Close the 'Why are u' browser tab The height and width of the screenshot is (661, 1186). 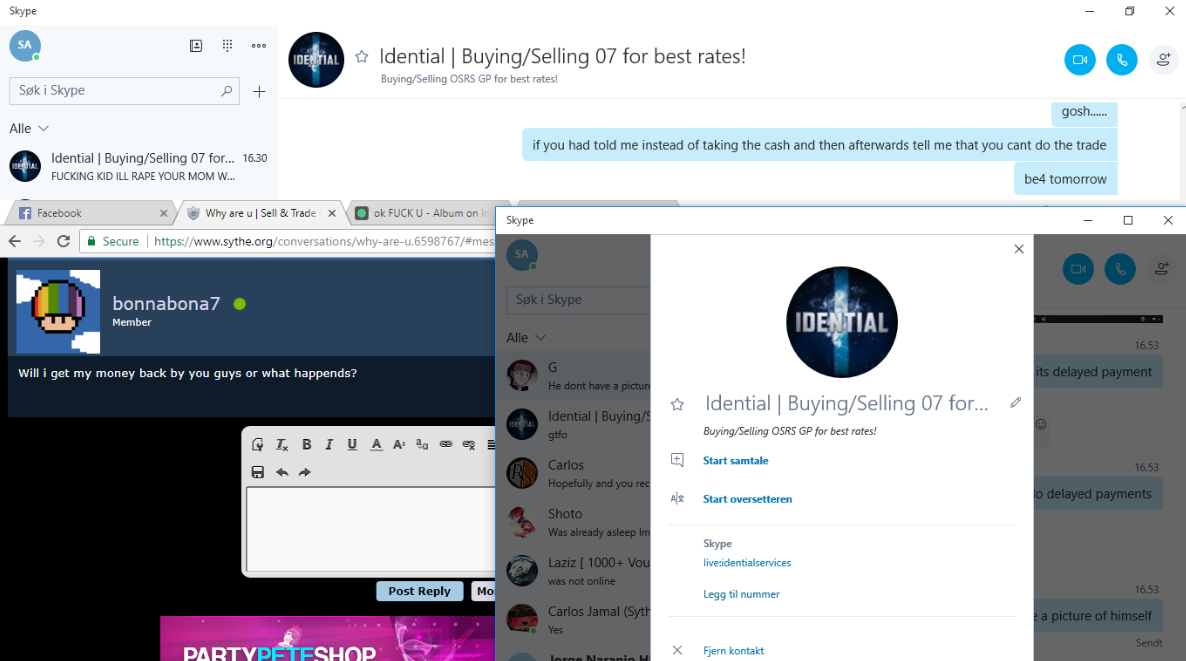[331, 213]
